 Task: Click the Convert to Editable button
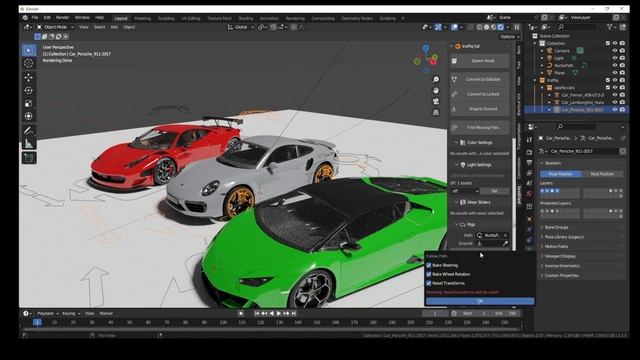pyautogui.click(x=480, y=80)
